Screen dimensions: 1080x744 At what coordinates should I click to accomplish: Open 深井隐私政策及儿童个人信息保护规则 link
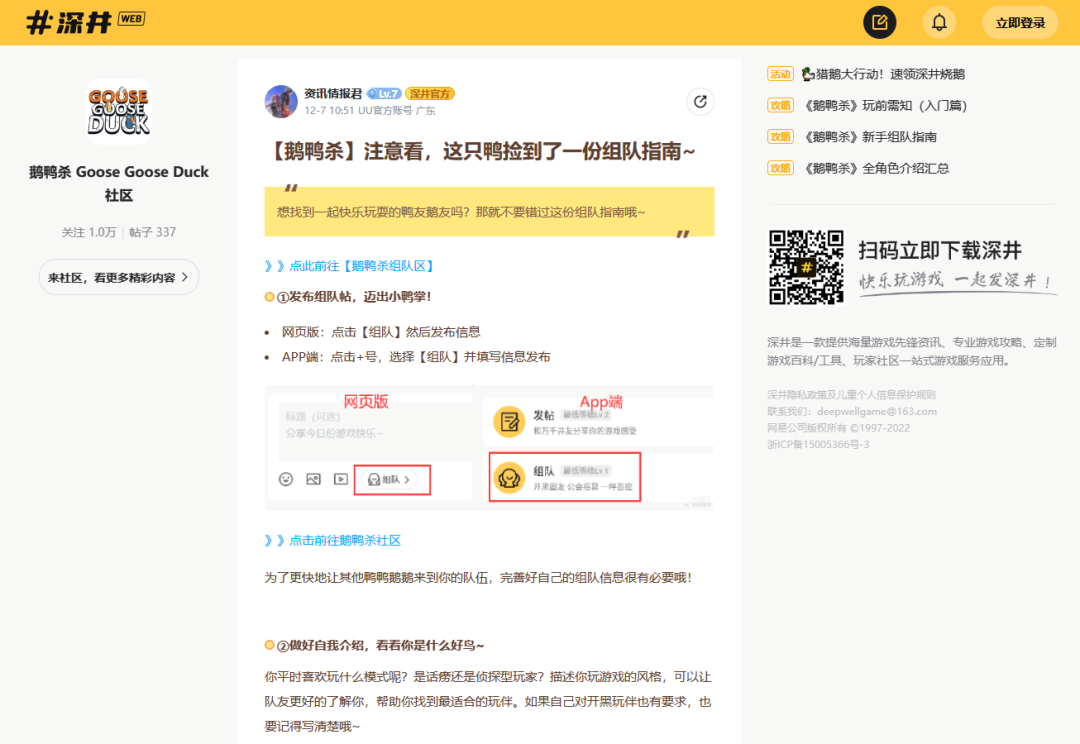[x=851, y=395]
